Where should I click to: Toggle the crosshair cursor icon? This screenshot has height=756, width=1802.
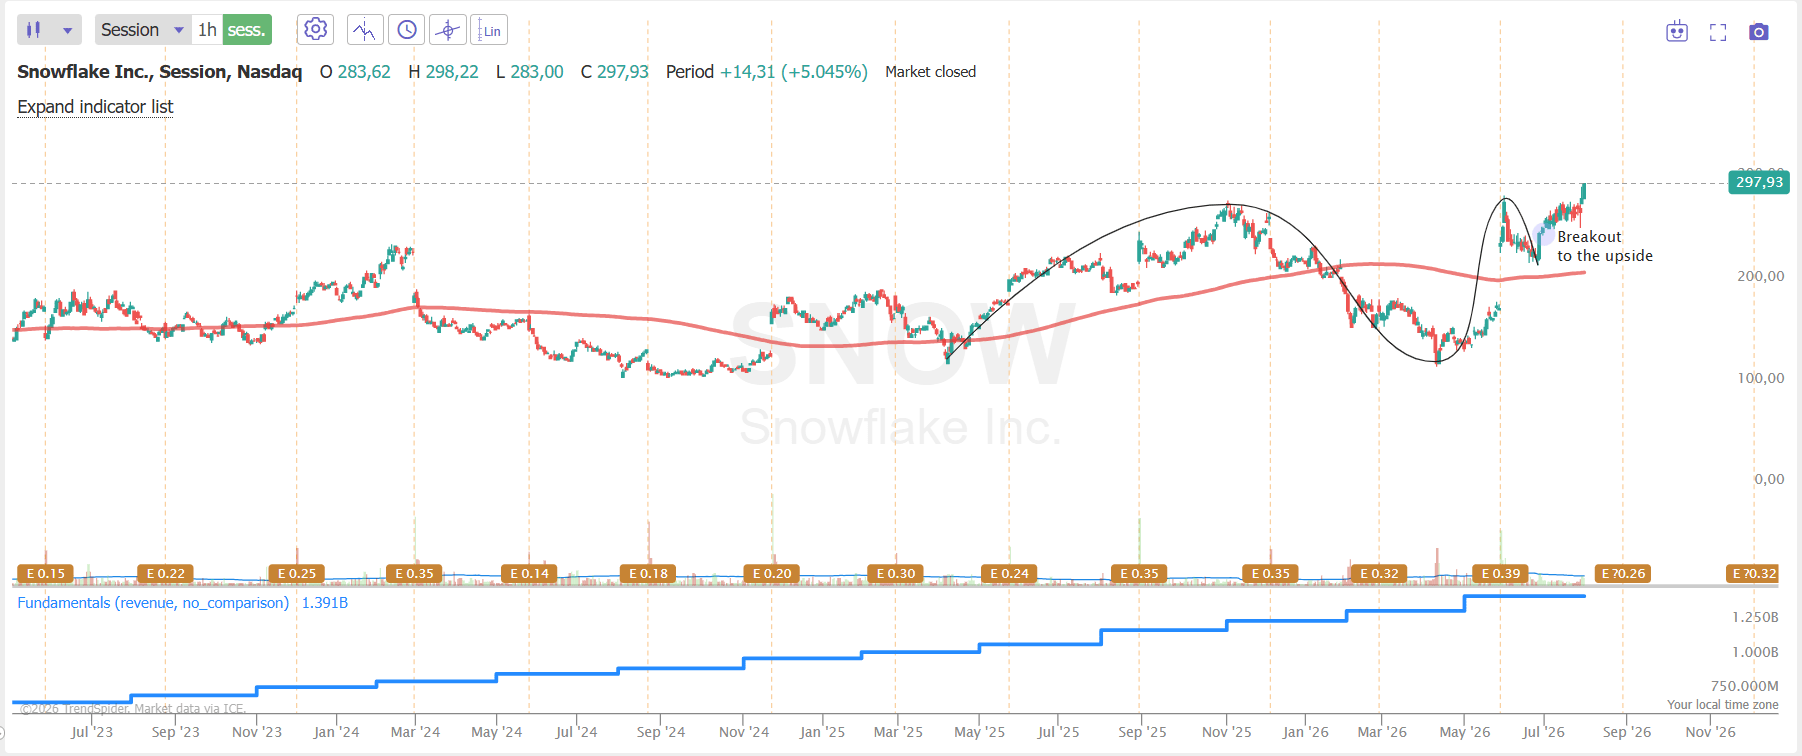click(x=448, y=30)
